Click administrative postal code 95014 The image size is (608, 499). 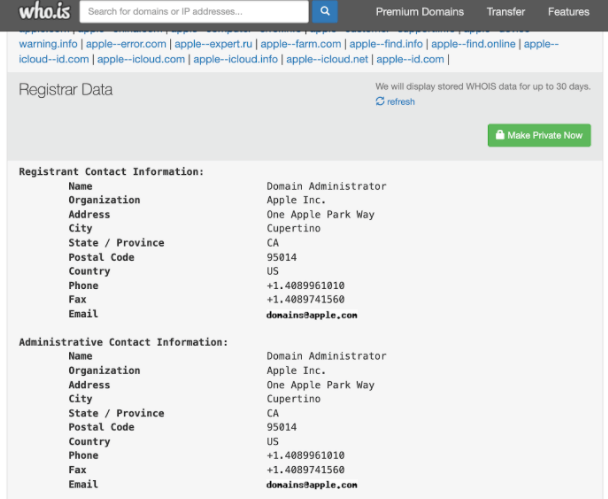click(x=282, y=427)
